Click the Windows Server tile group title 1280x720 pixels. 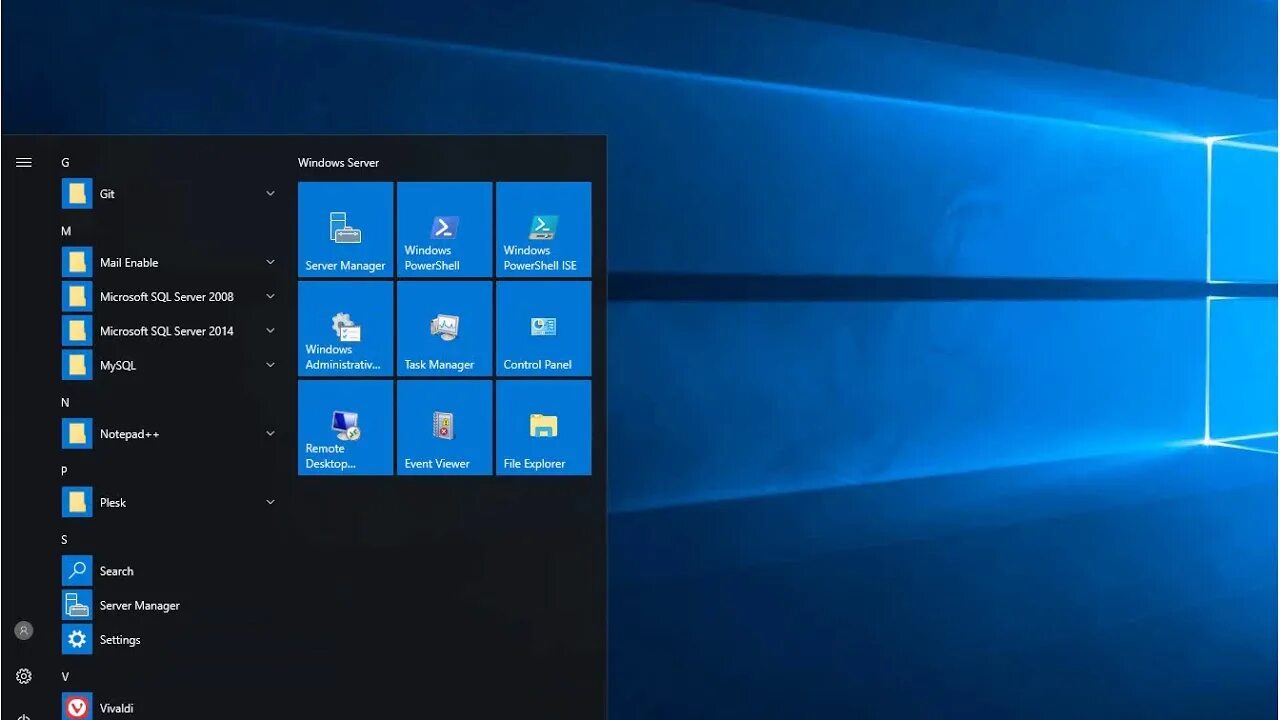click(x=338, y=162)
